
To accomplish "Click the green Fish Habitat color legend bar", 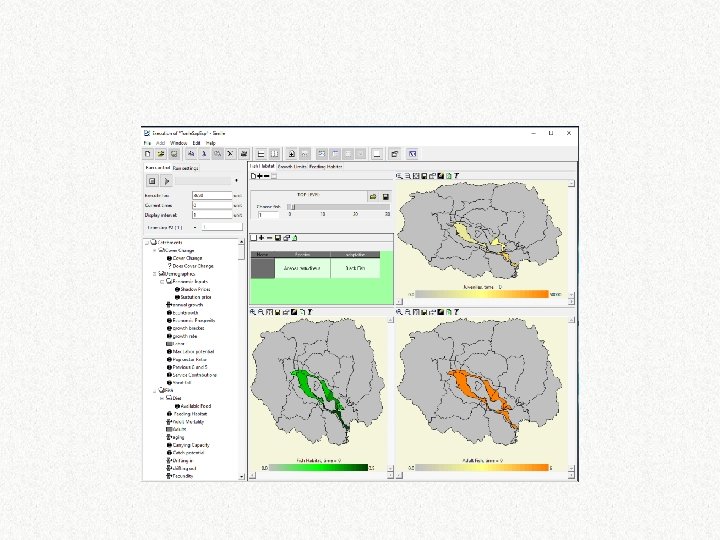I will tap(318, 467).
